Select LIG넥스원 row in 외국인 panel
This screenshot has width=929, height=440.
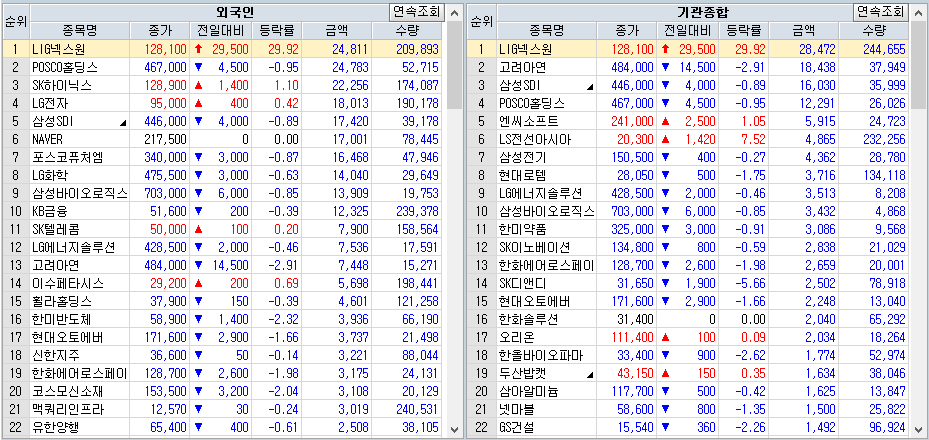coord(223,49)
